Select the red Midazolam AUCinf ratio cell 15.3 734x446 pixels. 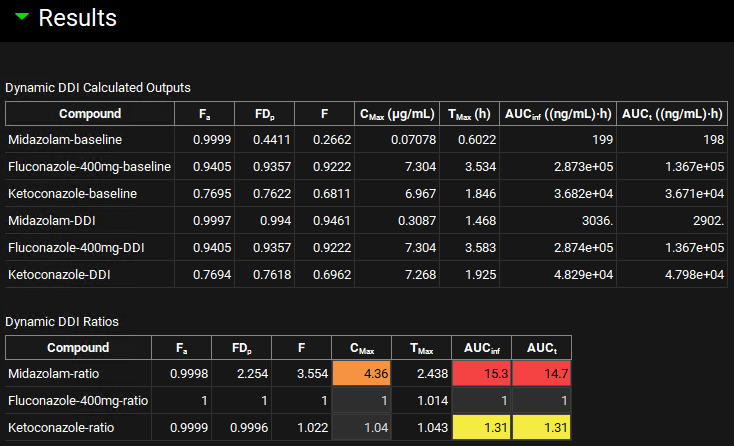[x=481, y=373]
